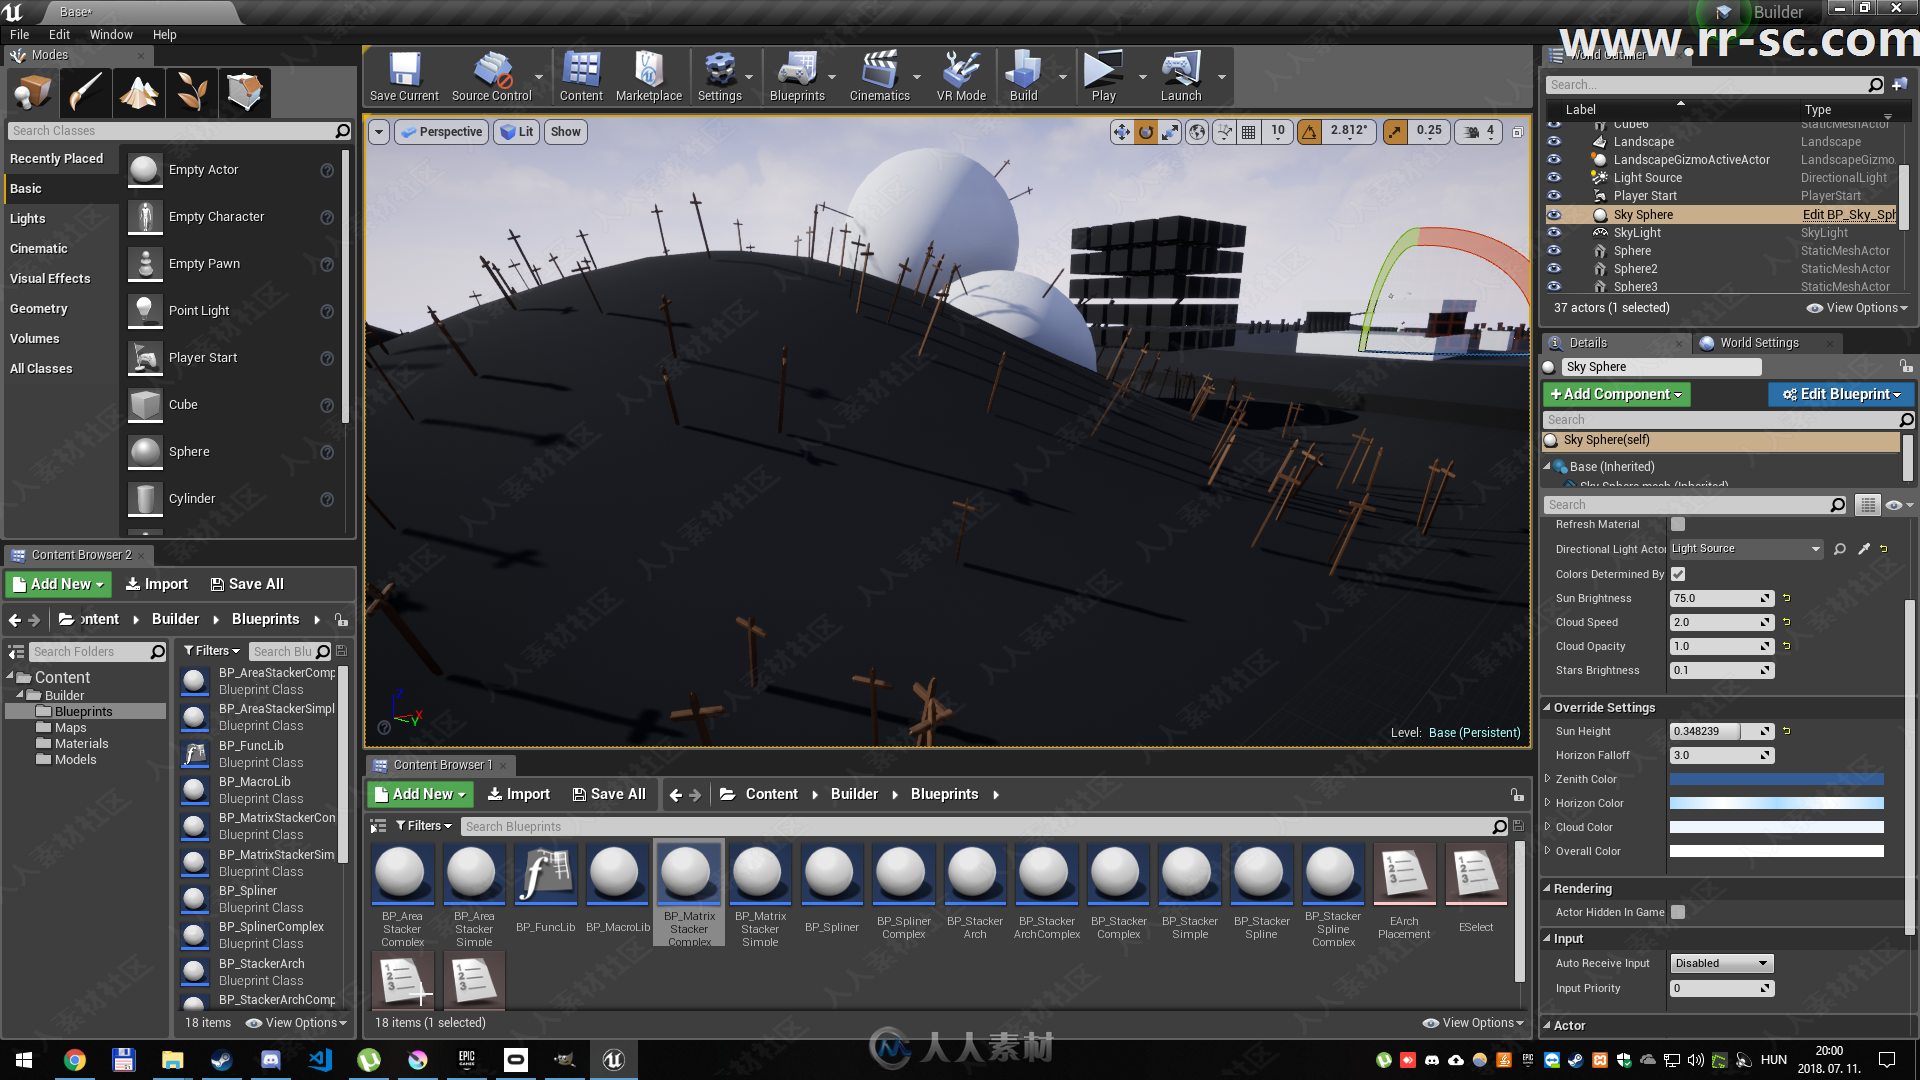Open the Cinematics toolbar icon
Image resolution: width=1920 pixels, height=1080 pixels.
[880, 77]
